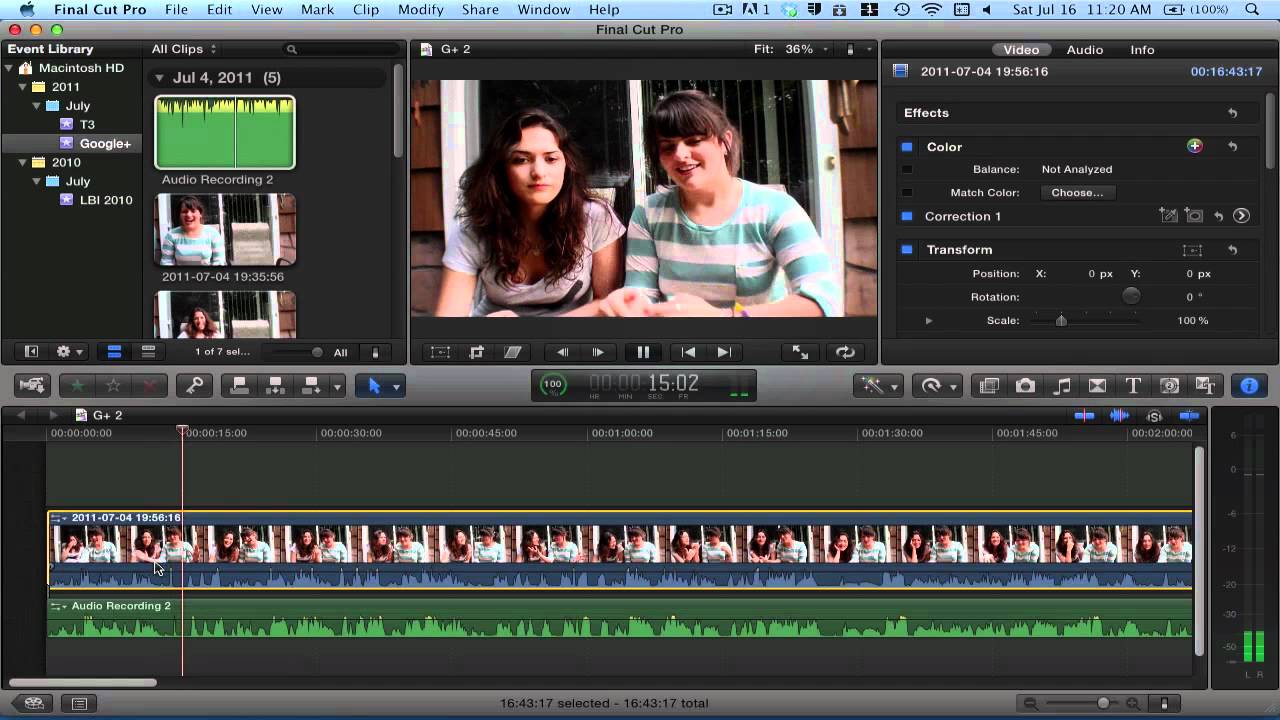Open the Retime speed menu

(x=938, y=386)
